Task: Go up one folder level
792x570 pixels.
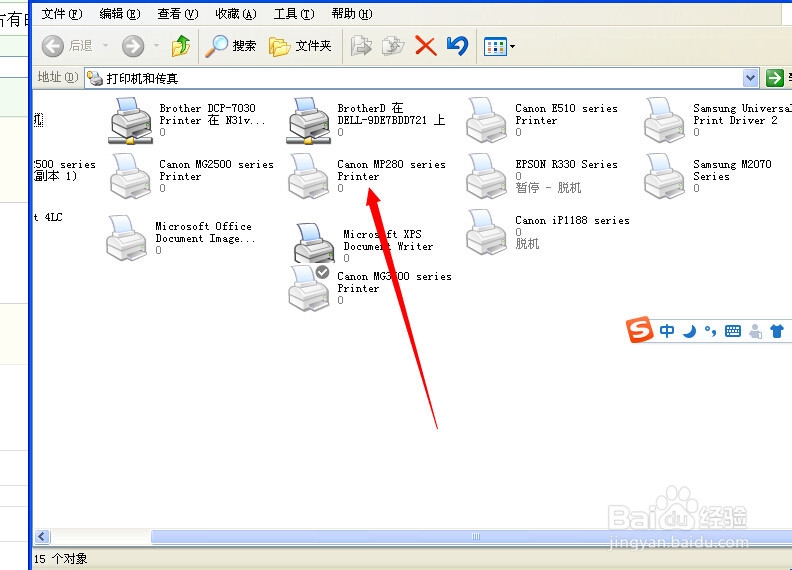Action: tap(181, 46)
